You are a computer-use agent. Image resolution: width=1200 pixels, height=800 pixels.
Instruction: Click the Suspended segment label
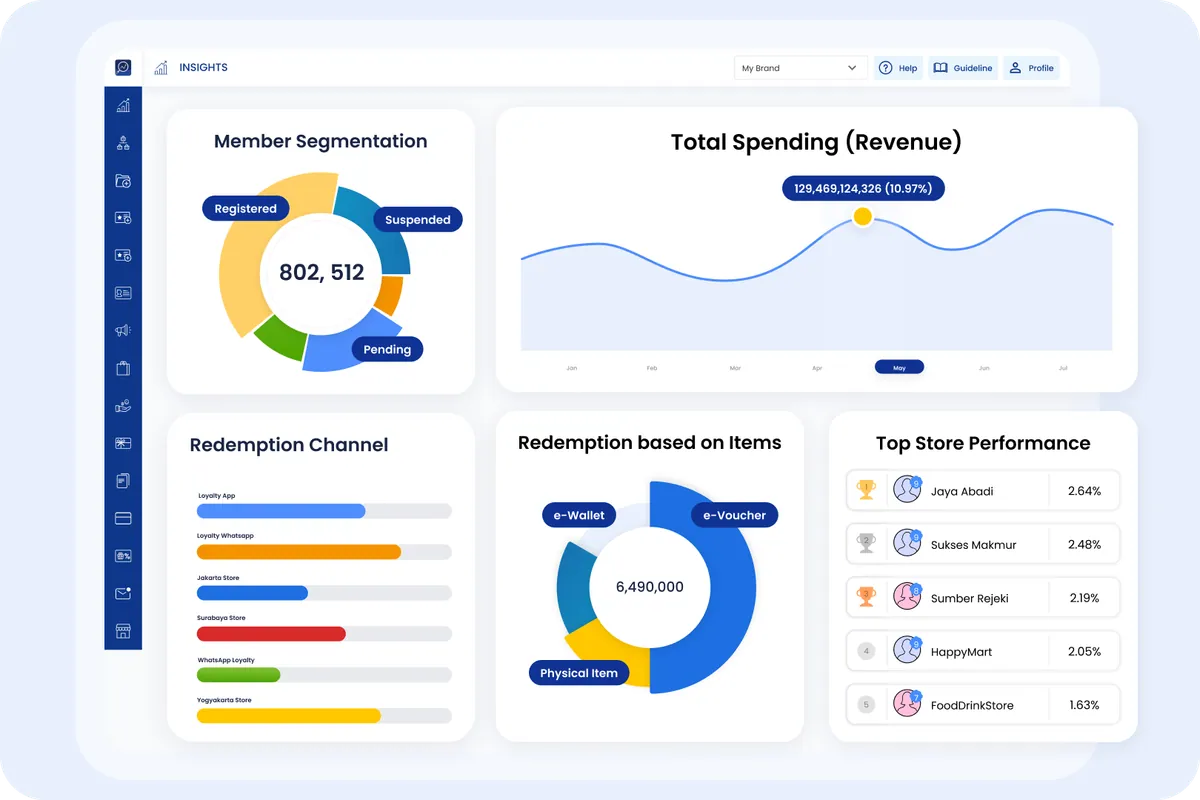point(418,220)
